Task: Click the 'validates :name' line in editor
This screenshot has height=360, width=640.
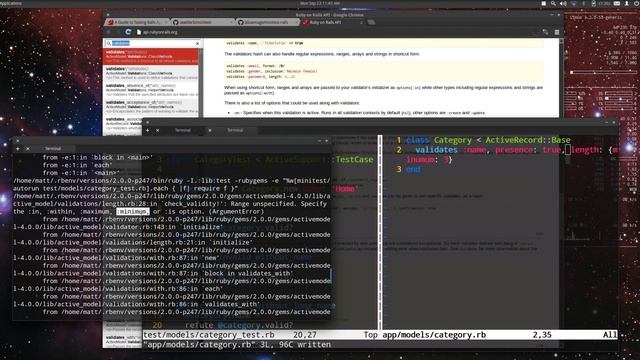Action: click(x=512, y=150)
